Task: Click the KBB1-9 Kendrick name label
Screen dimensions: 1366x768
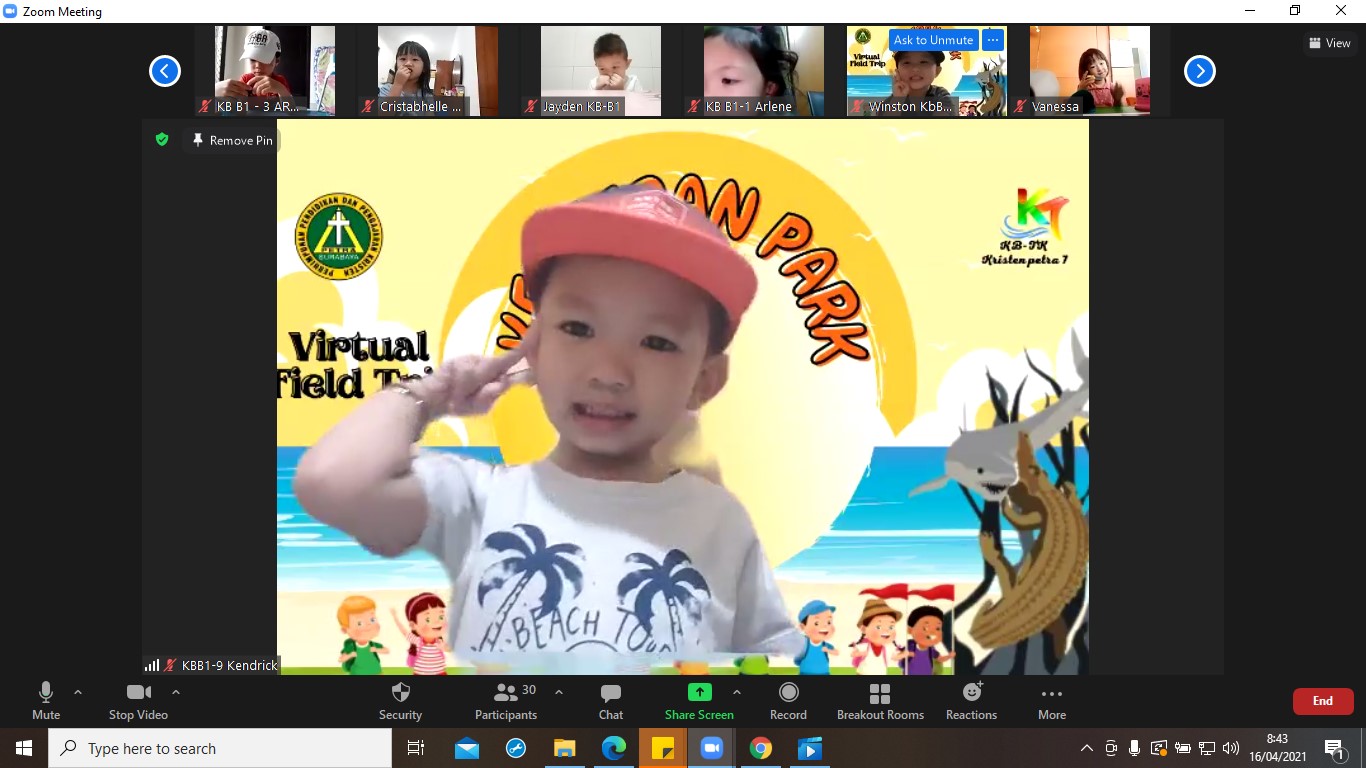Action: point(229,665)
